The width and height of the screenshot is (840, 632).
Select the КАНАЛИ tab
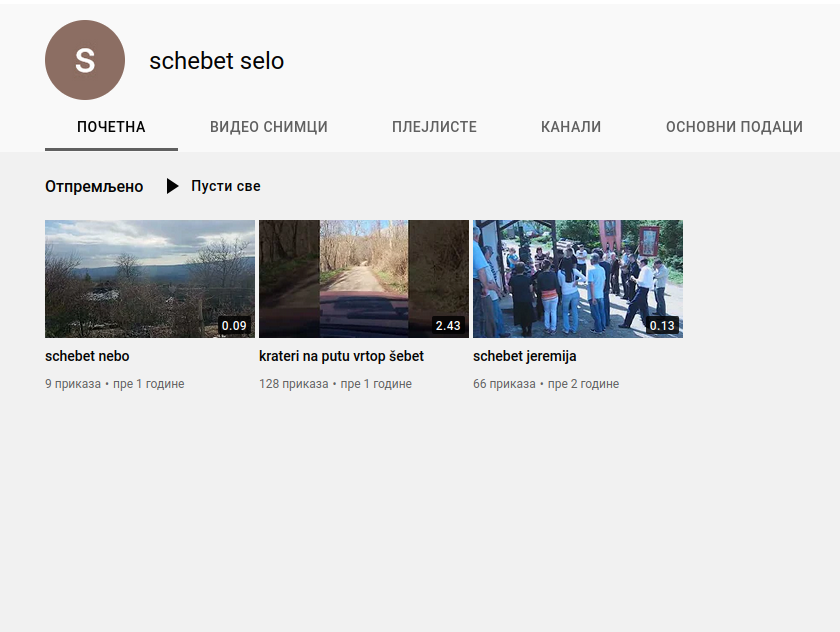(x=571, y=127)
